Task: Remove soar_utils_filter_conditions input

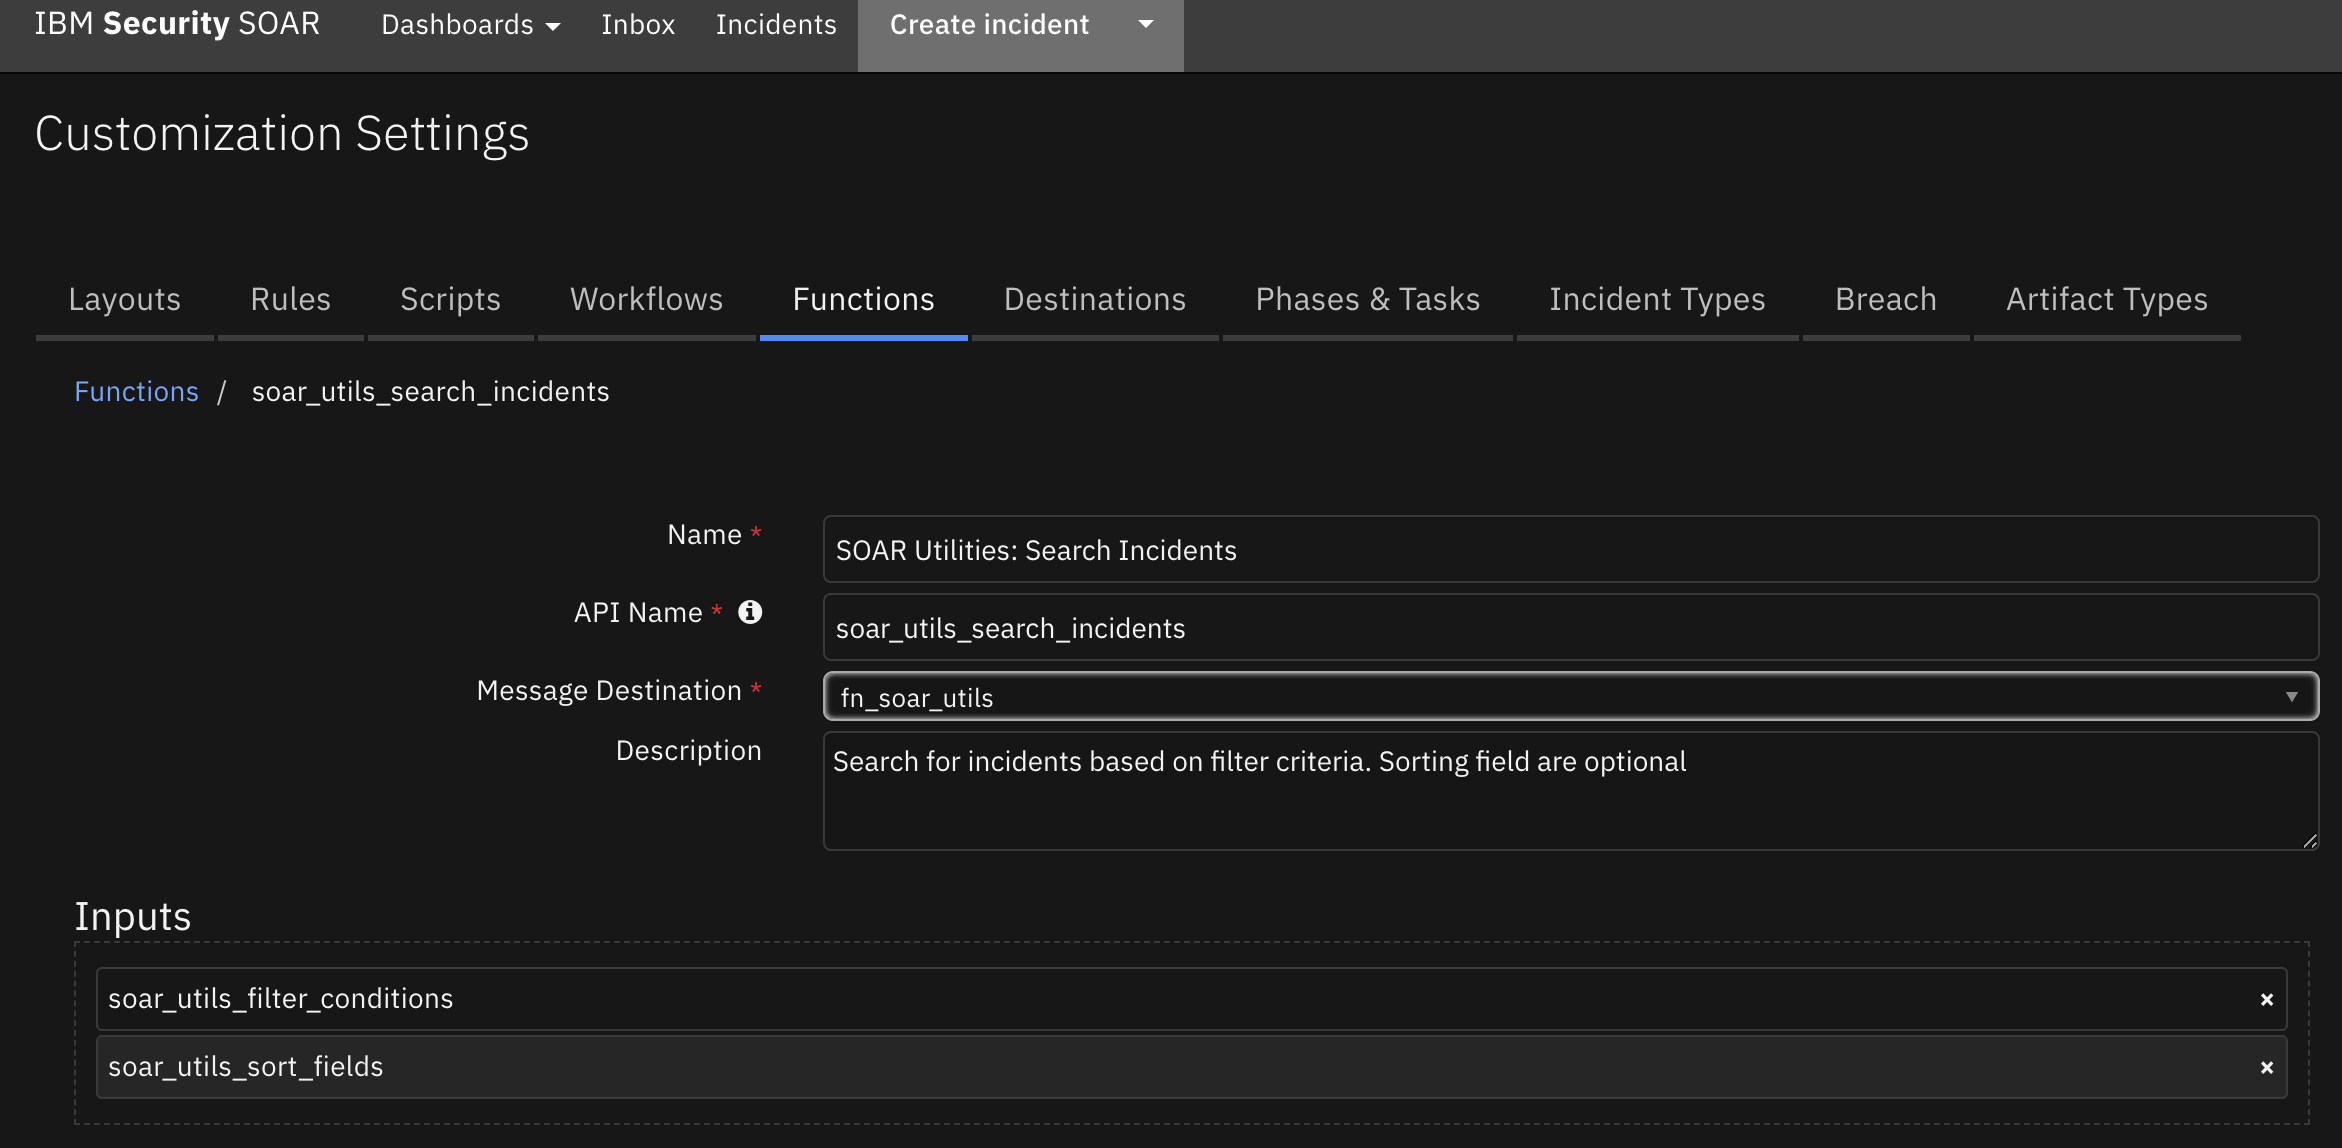Action: [2267, 999]
